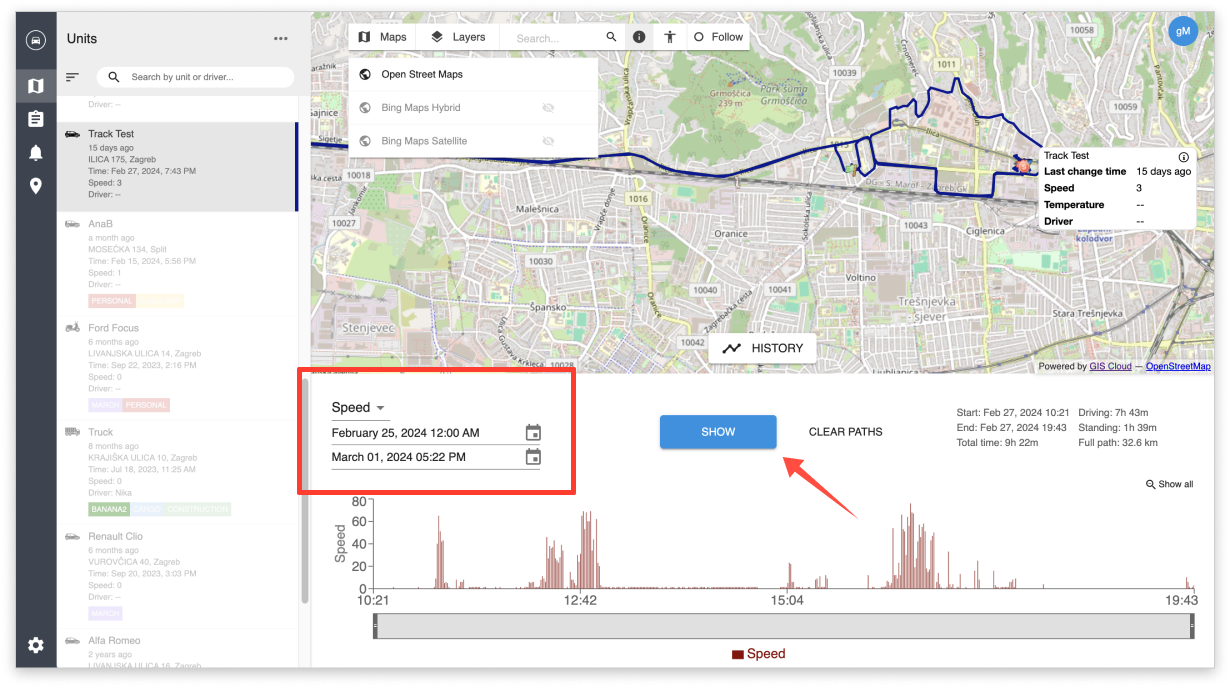Open calendar picker for March 01 end date

click(x=533, y=457)
